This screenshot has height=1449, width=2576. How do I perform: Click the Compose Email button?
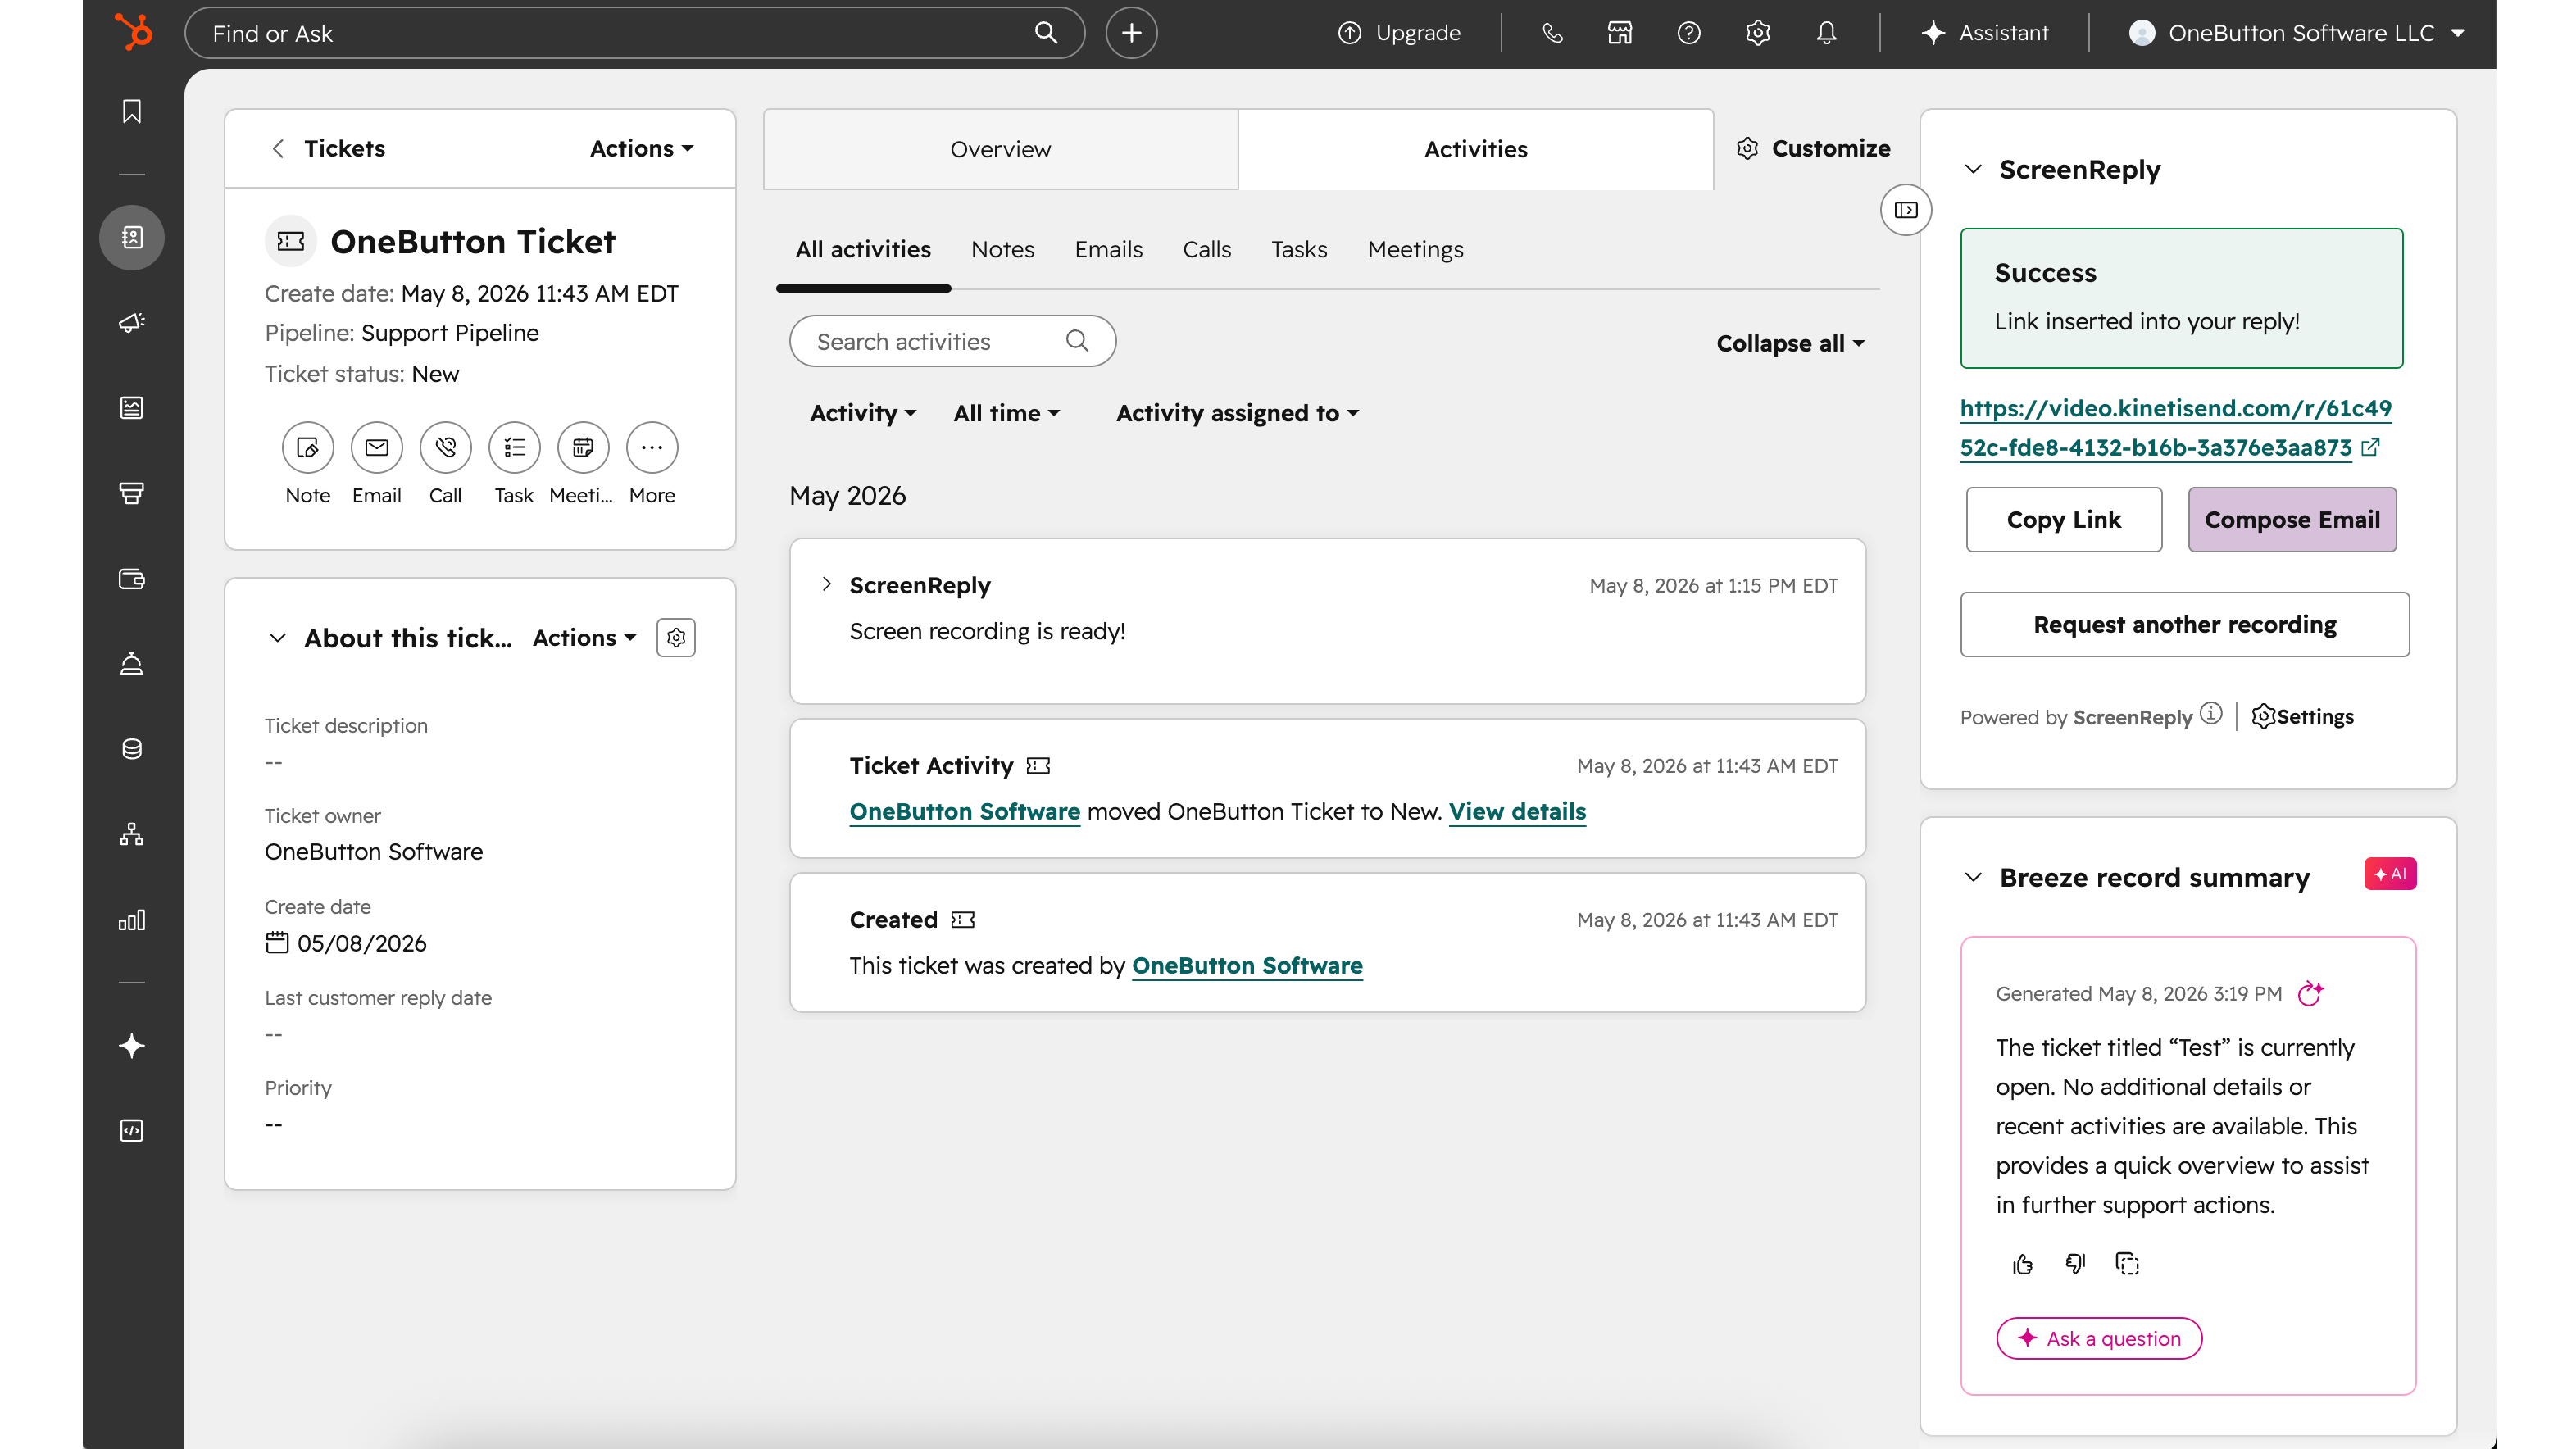coord(2291,519)
